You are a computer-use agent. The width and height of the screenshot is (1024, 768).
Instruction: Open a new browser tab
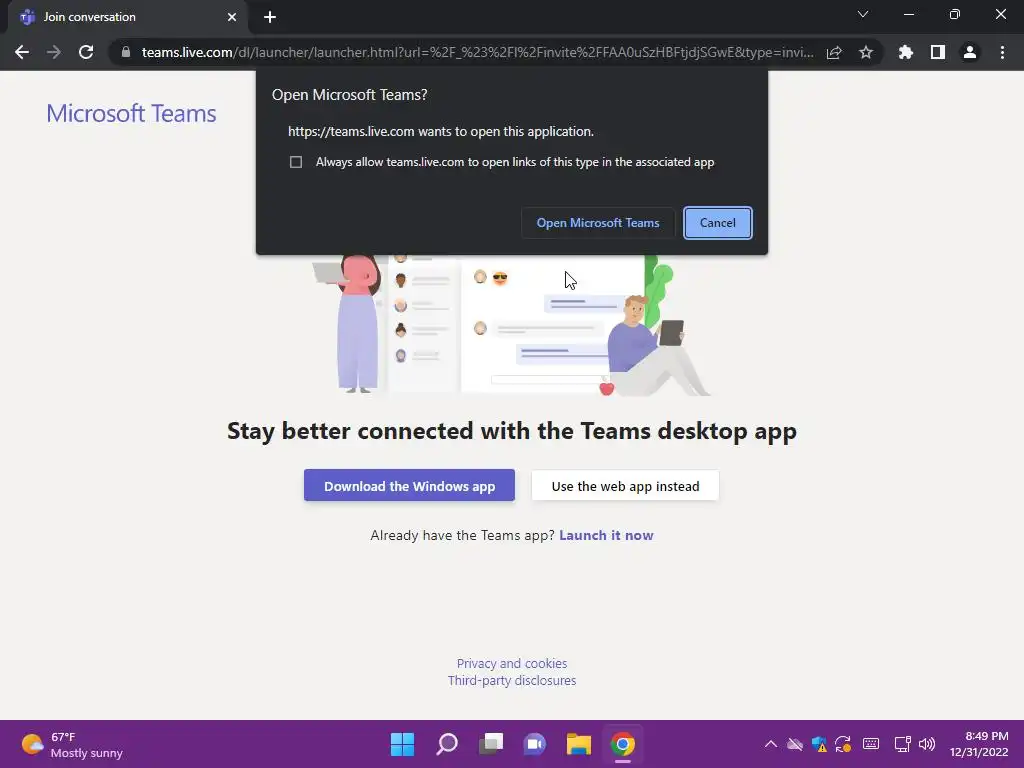(270, 17)
